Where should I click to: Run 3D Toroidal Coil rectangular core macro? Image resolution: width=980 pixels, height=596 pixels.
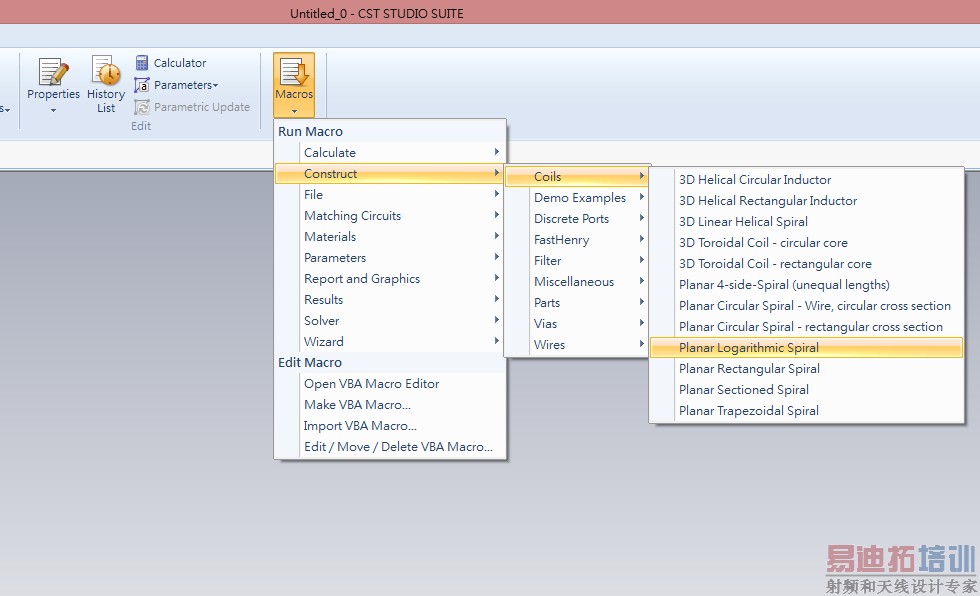(806, 264)
